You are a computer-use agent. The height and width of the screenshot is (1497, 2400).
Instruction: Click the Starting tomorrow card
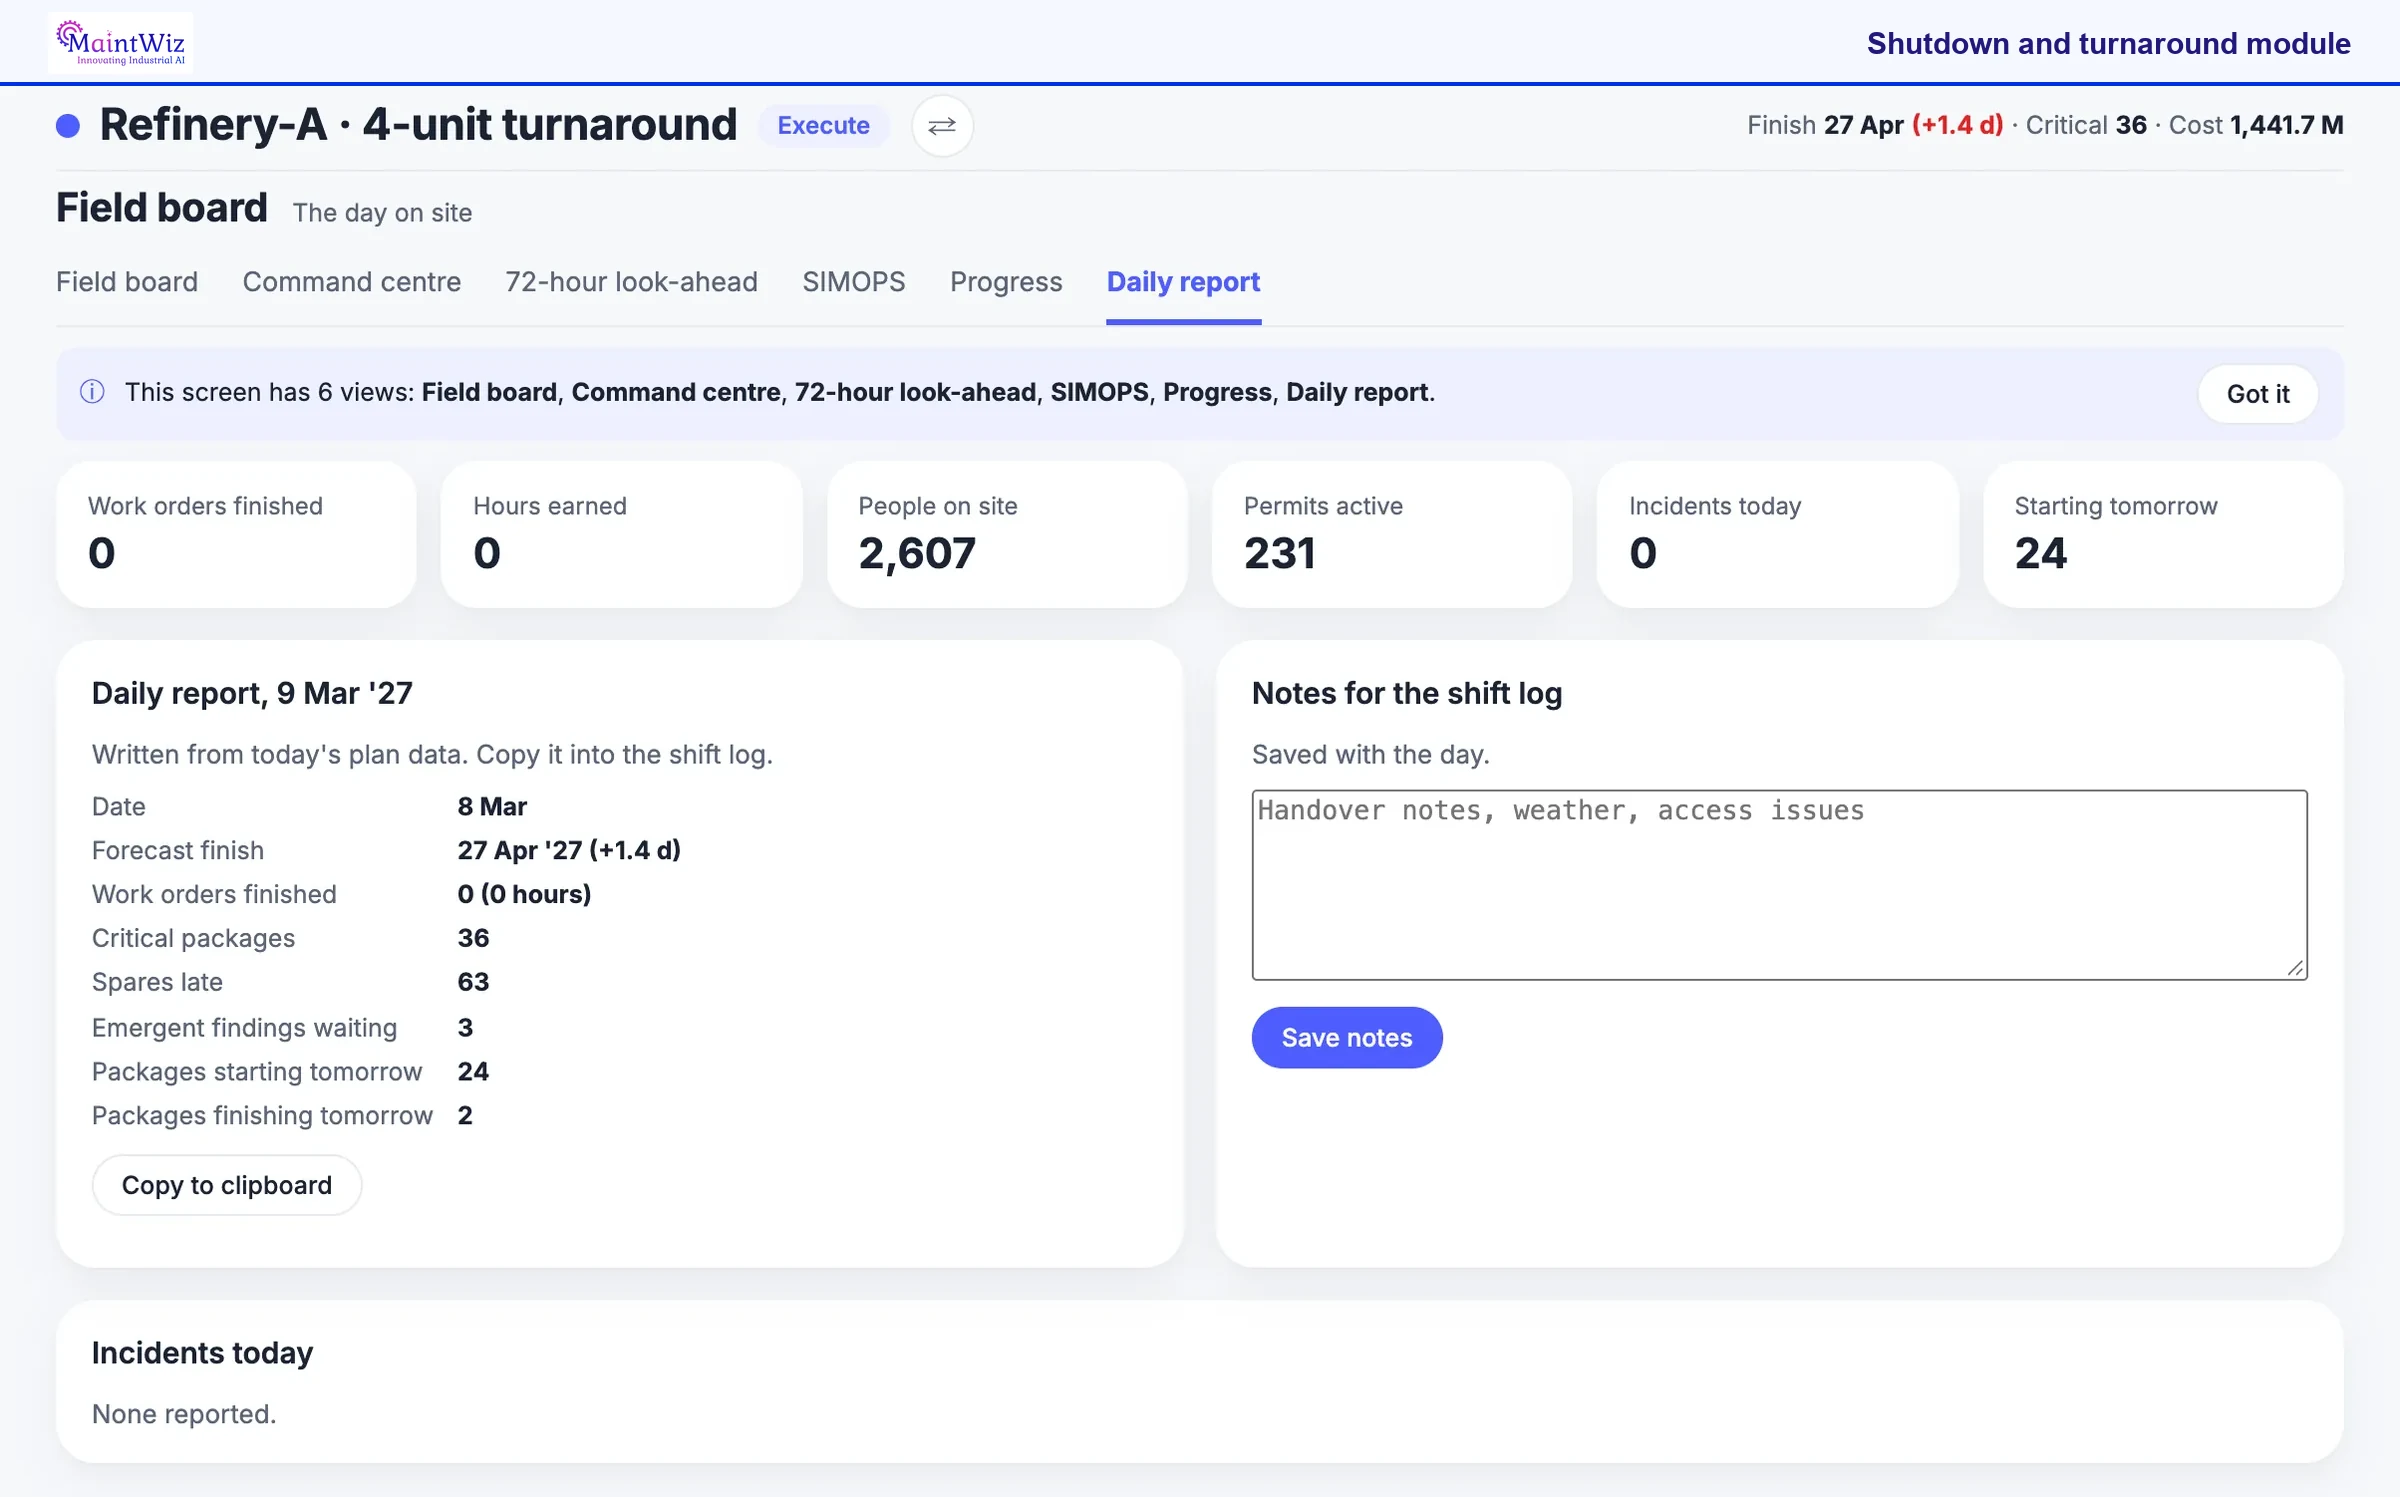click(x=2163, y=534)
